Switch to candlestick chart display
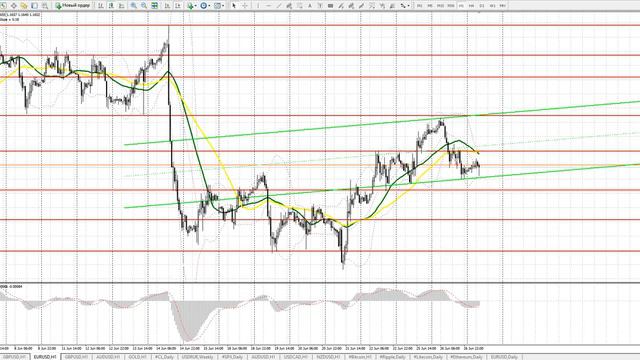Viewport: 640px width, 360px height. pos(111,6)
